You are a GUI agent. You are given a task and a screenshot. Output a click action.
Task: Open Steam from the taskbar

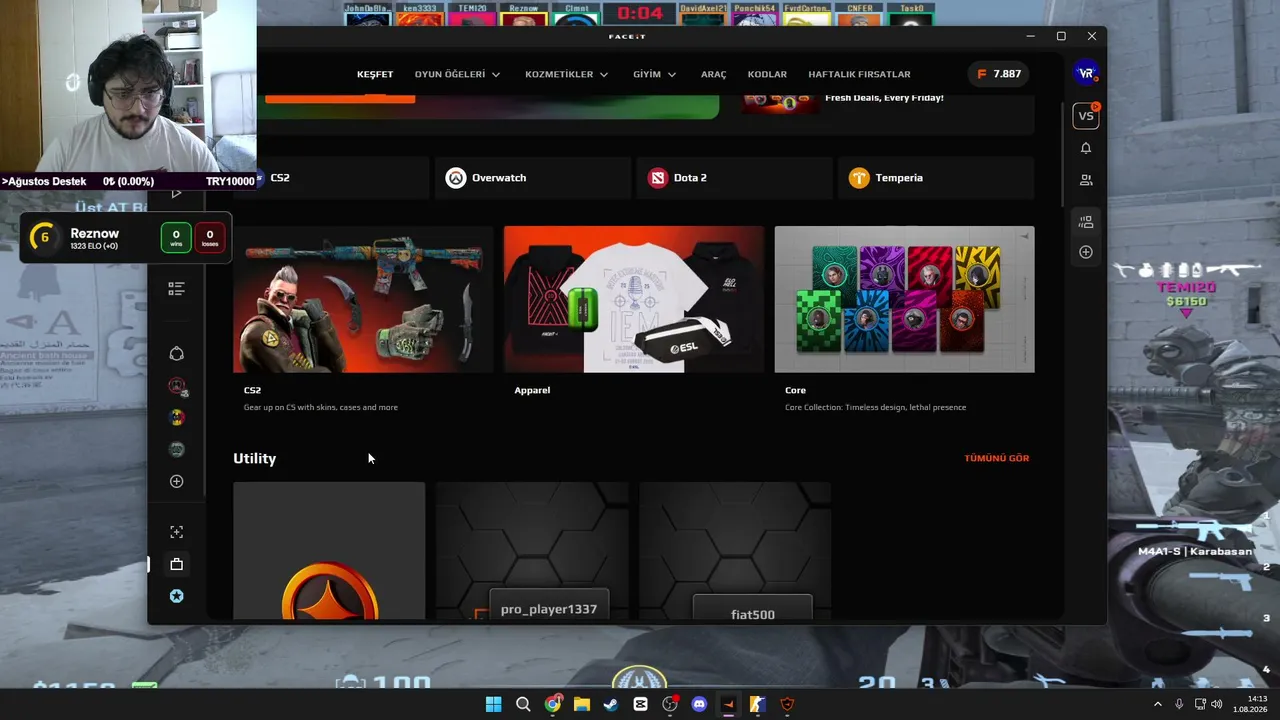611,704
